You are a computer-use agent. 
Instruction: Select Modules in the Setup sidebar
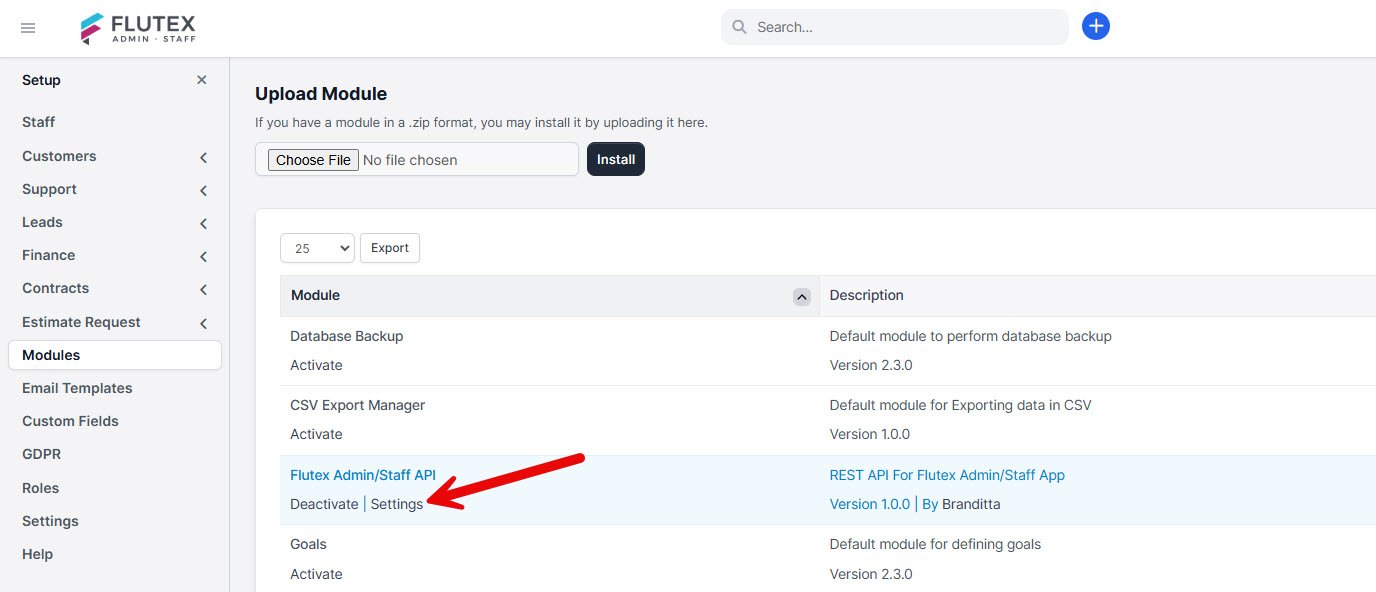115,355
